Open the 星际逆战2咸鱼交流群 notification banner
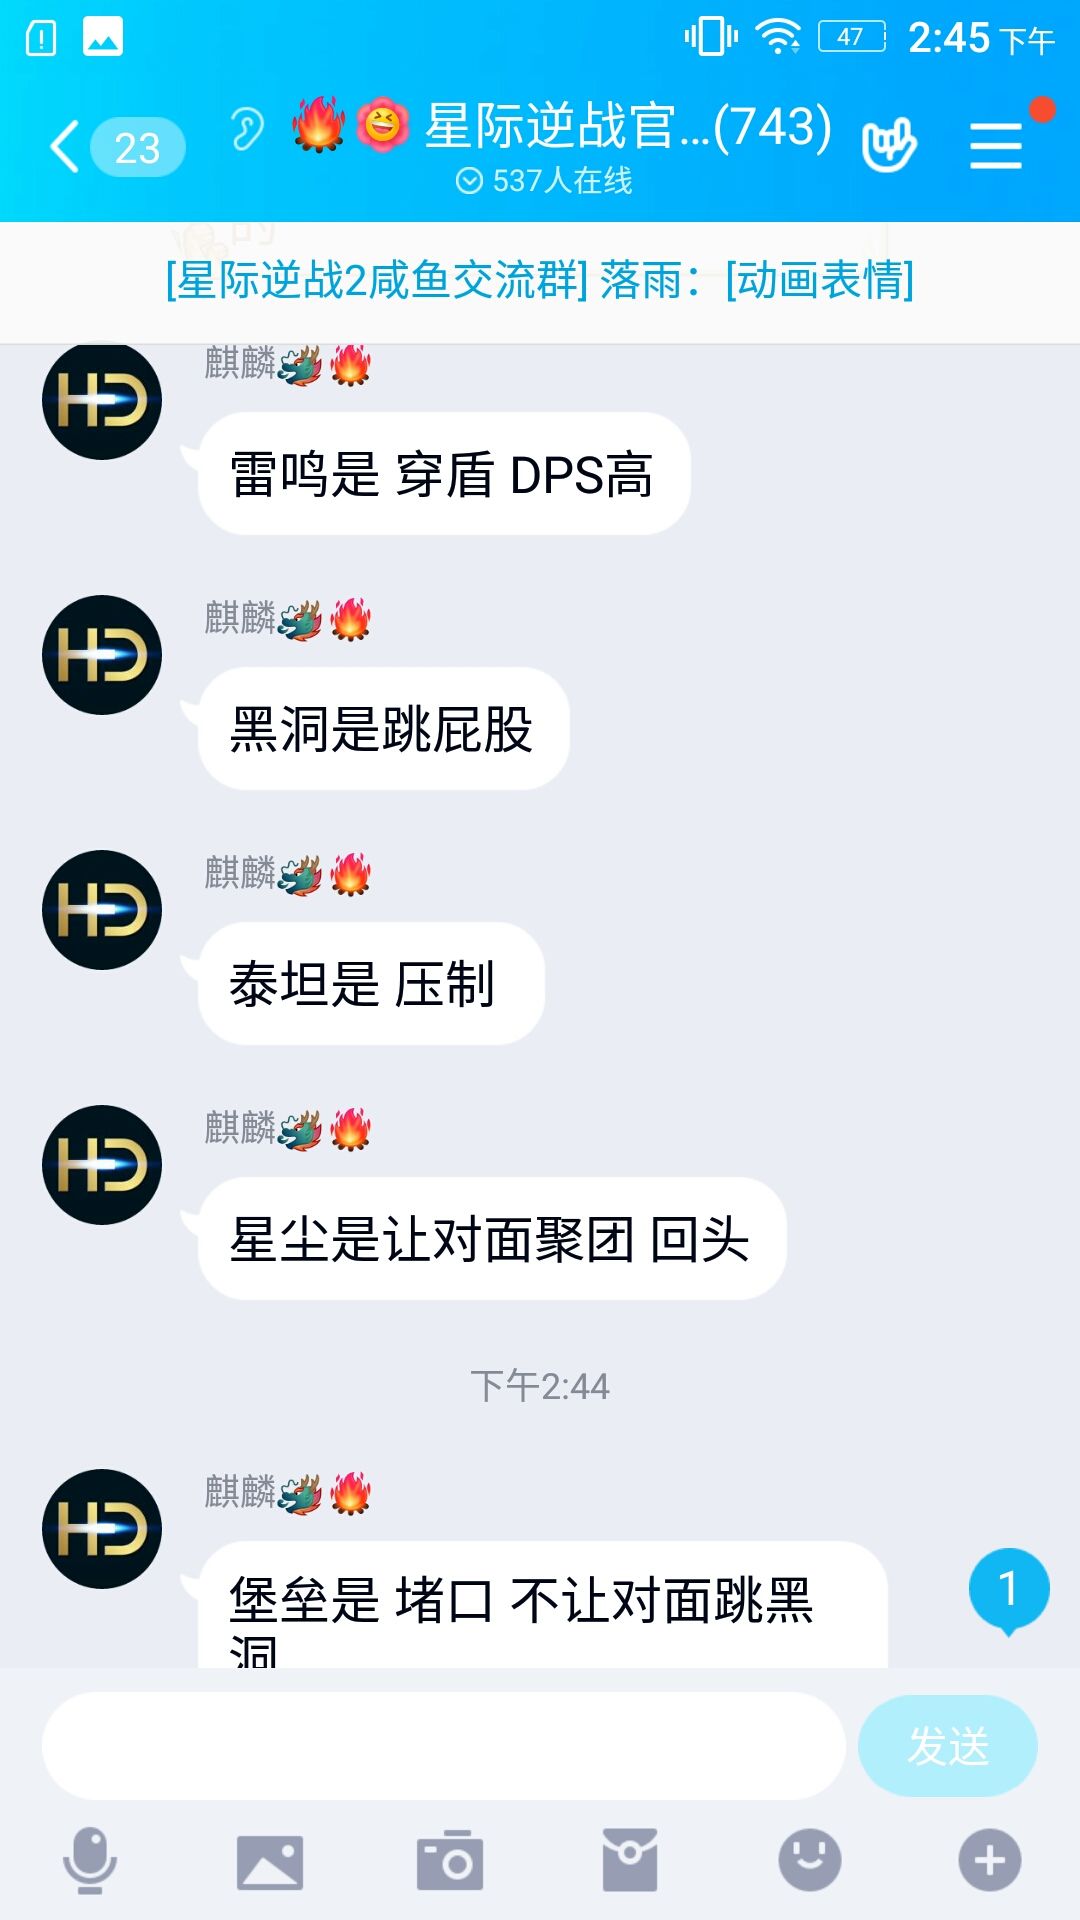The image size is (1080, 1920). pos(540,281)
